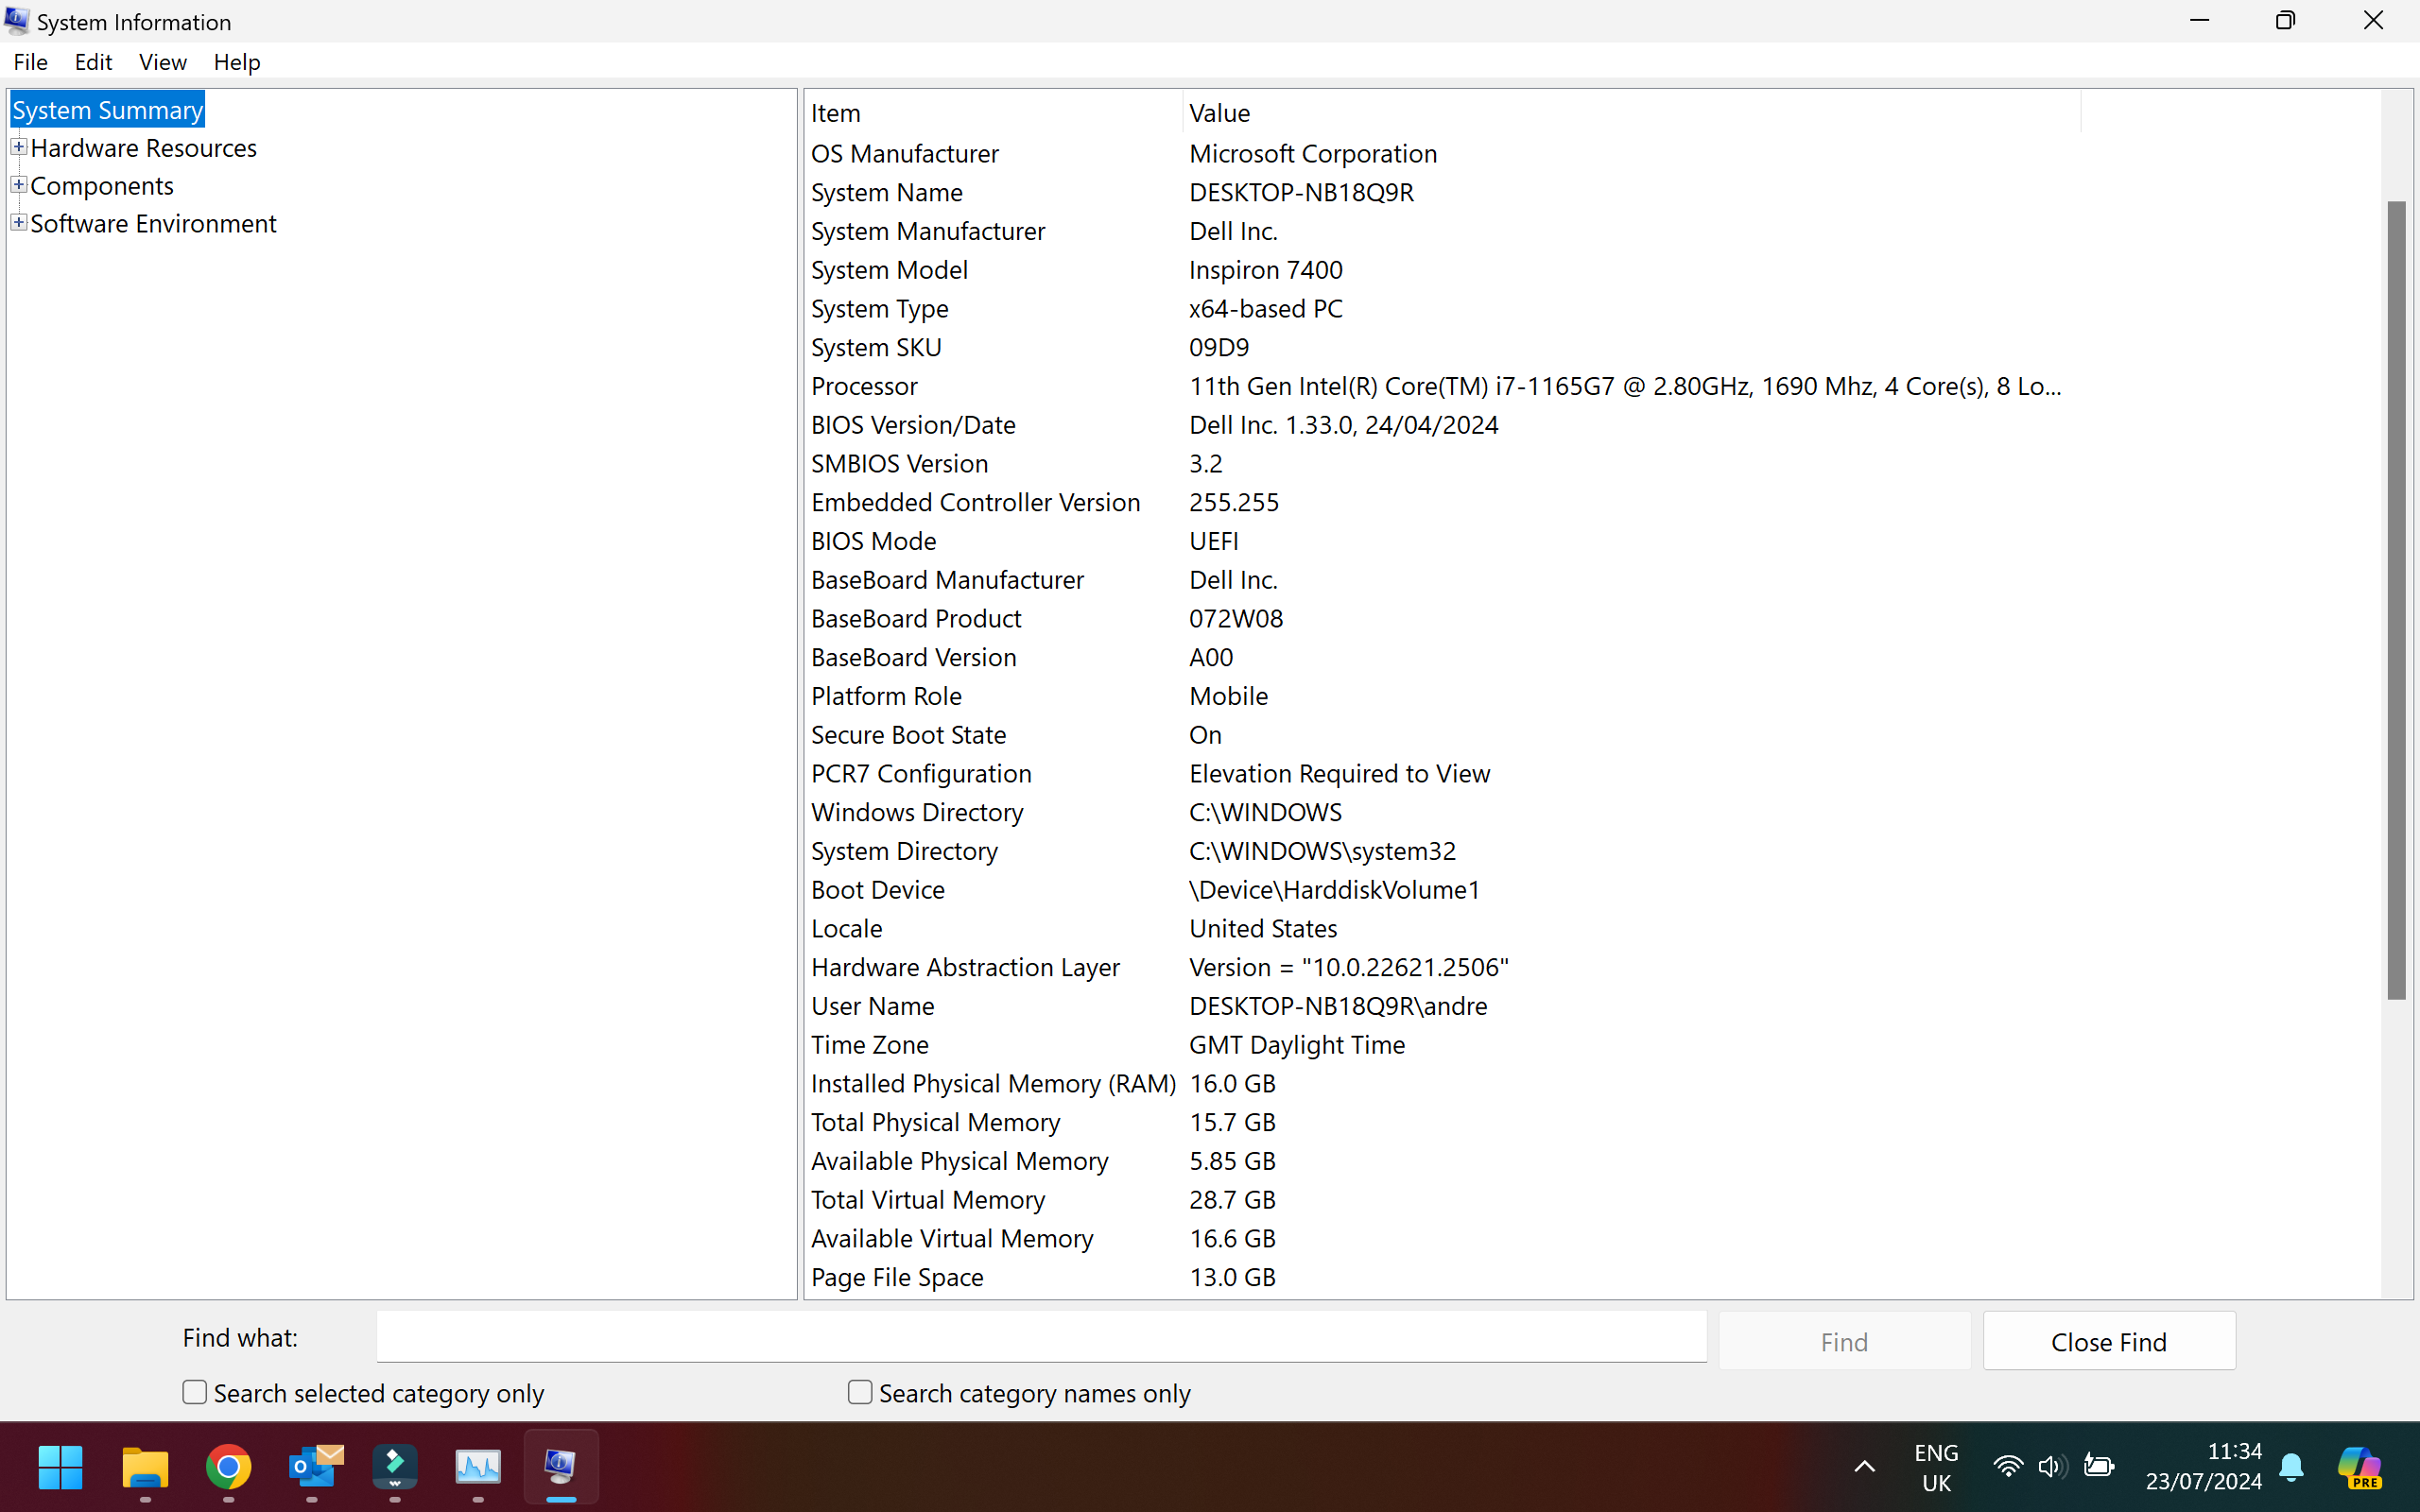Open the Resource Monitor taskbar icon

pyautogui.click(x=478, y=1467)
